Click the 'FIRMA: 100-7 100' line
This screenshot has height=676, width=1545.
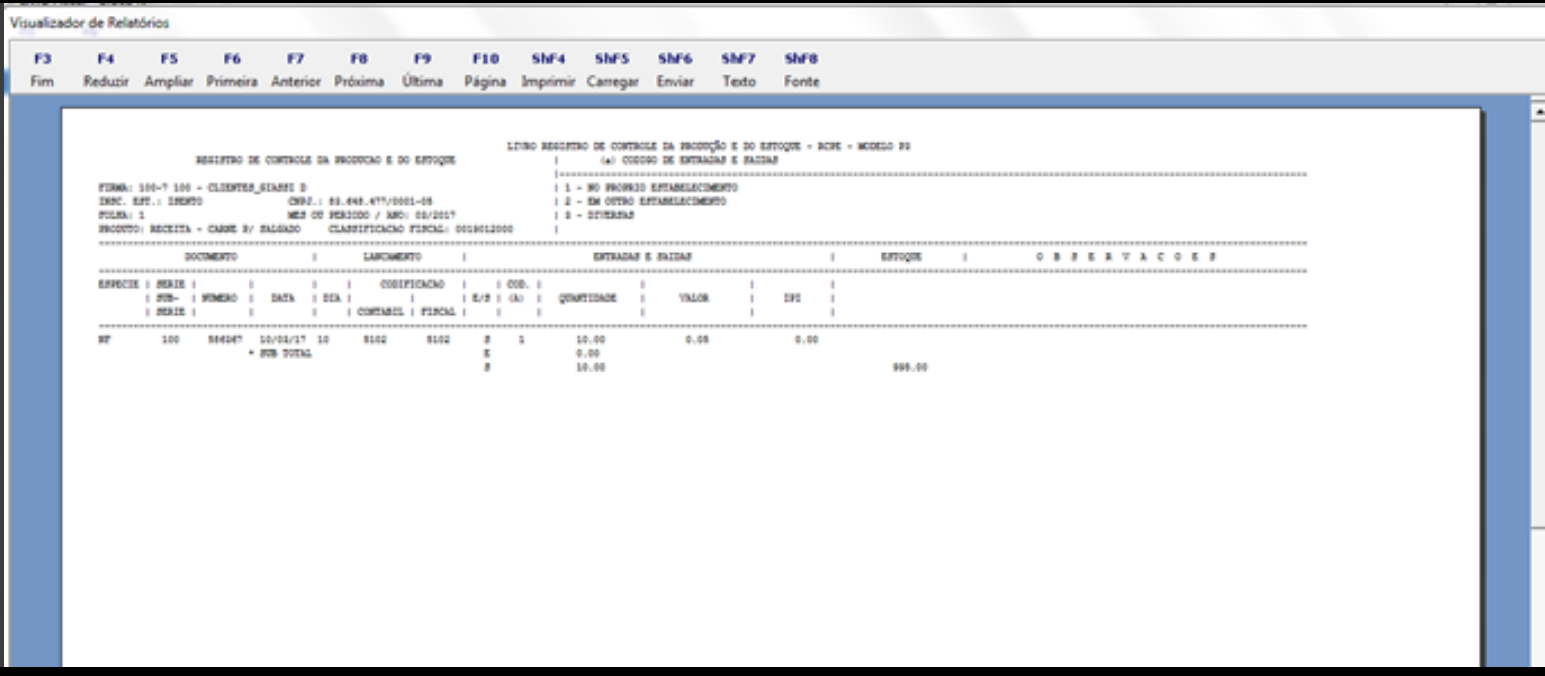tap(203, 187)
